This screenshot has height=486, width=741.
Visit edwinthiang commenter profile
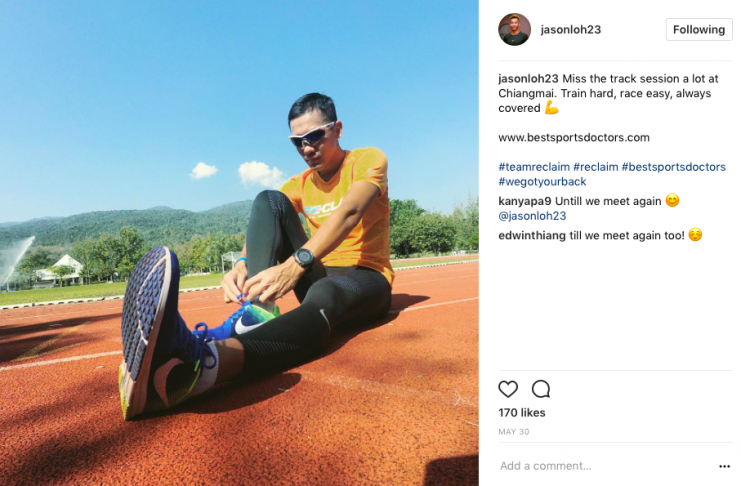pos(532,235)
